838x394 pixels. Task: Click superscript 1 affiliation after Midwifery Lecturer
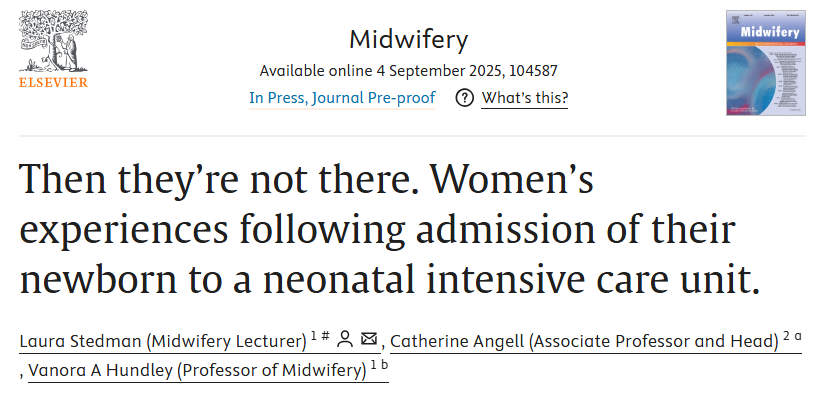pos(314,336)
